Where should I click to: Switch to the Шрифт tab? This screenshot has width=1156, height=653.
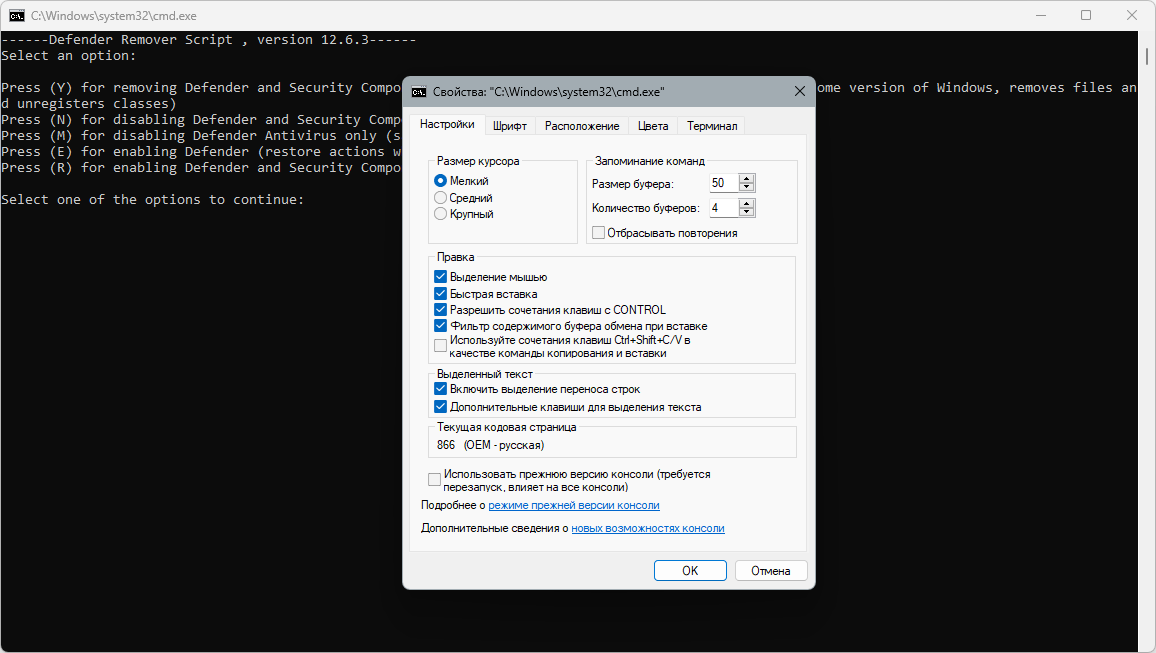click(509, 126)
